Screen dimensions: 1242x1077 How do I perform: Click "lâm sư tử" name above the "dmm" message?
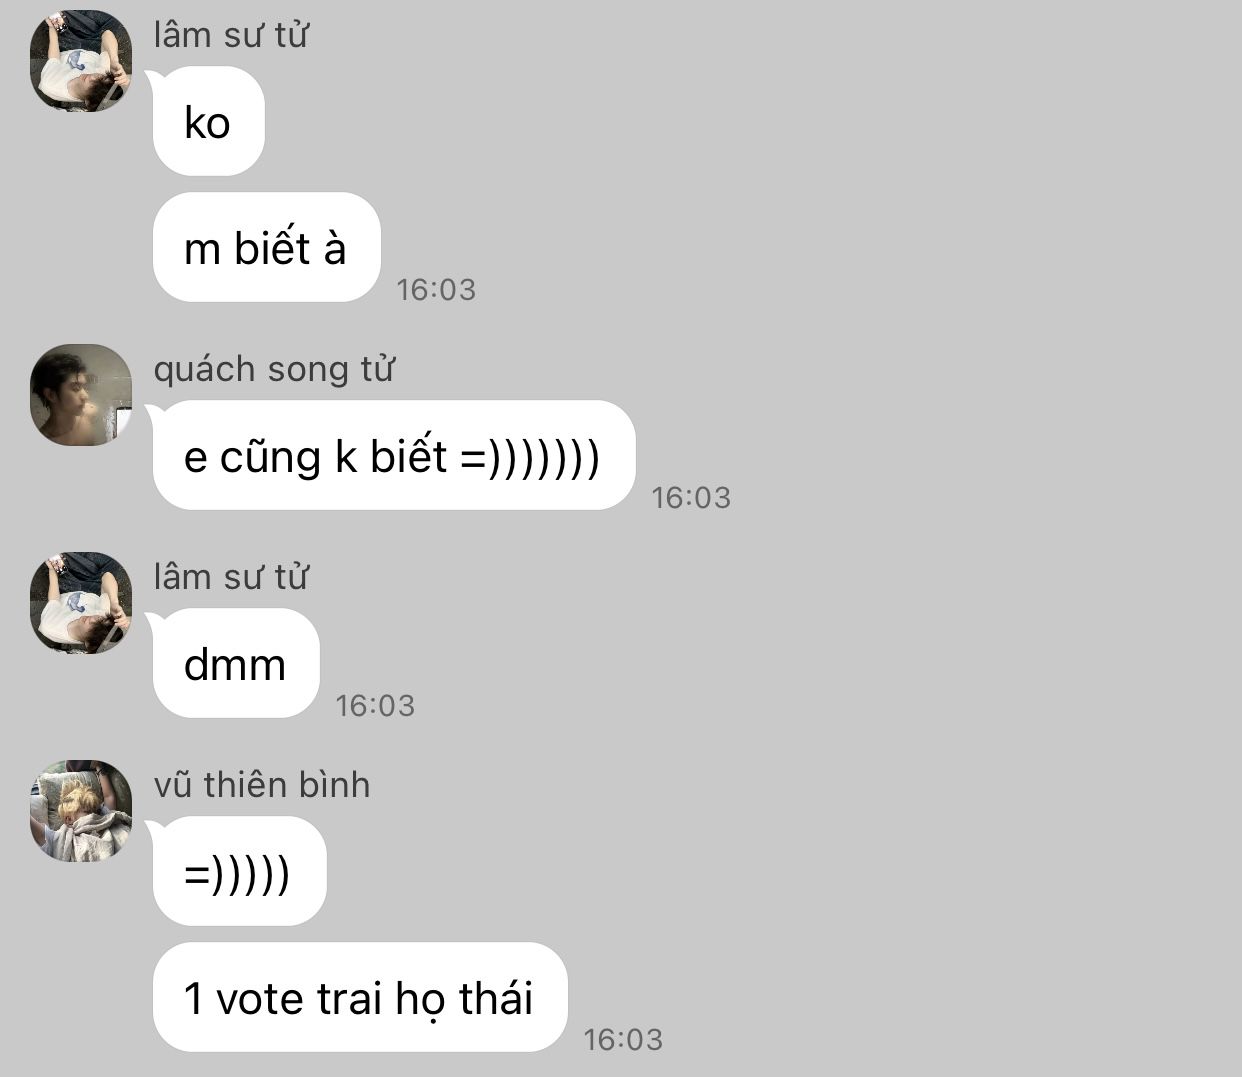tap(230, 577)
